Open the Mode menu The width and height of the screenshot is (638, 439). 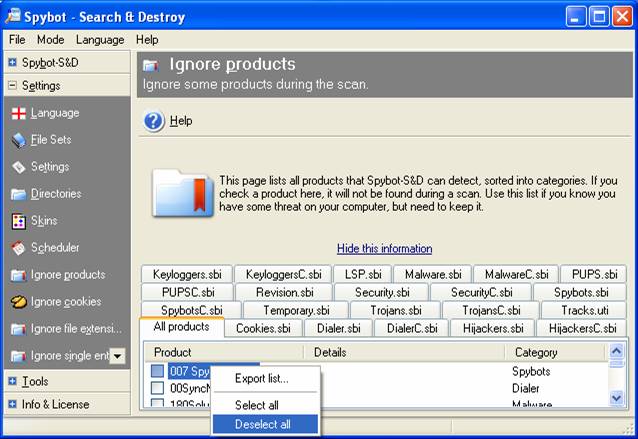[50, 40]
